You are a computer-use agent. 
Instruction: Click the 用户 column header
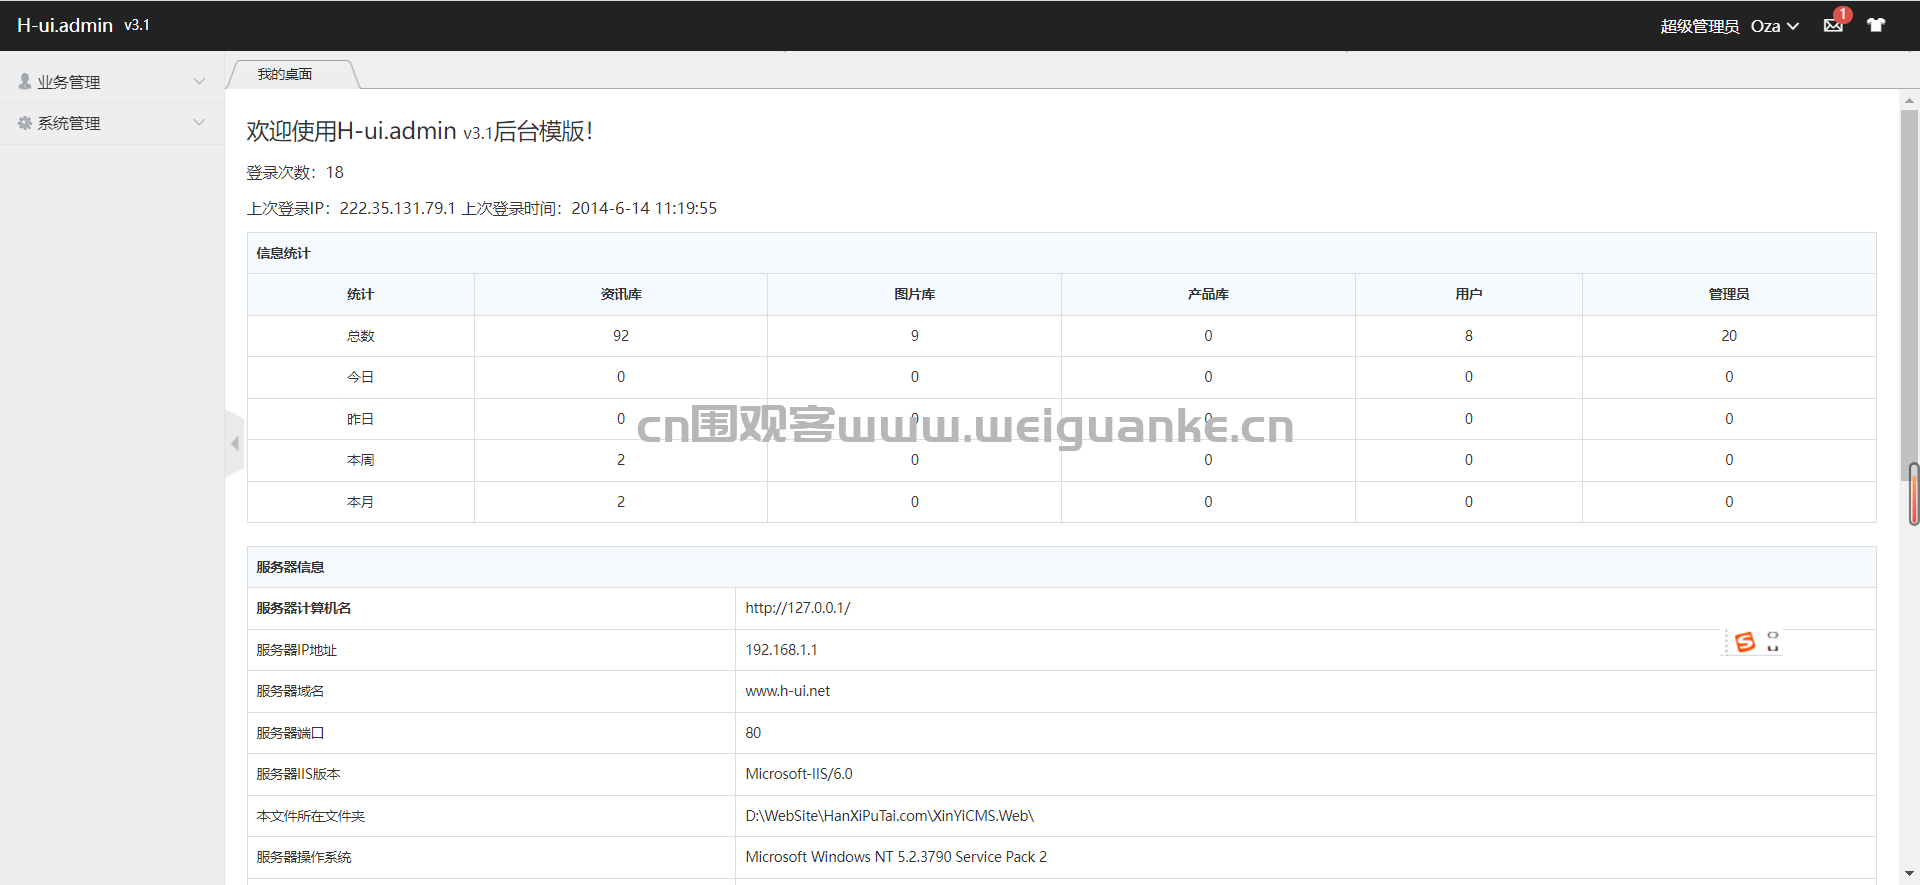coord(1469,294)
